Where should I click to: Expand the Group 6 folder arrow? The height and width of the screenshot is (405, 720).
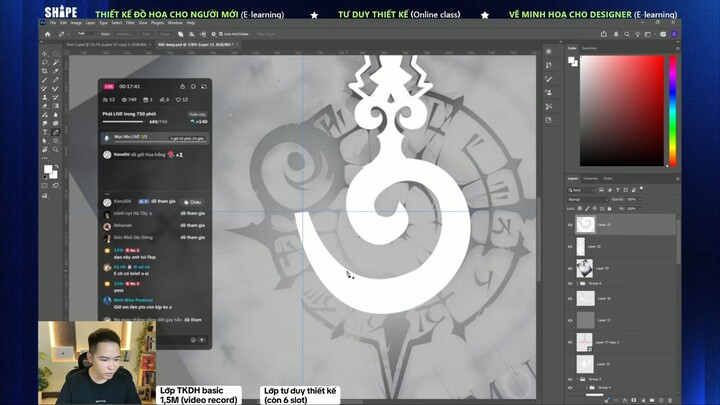(578, 283)
